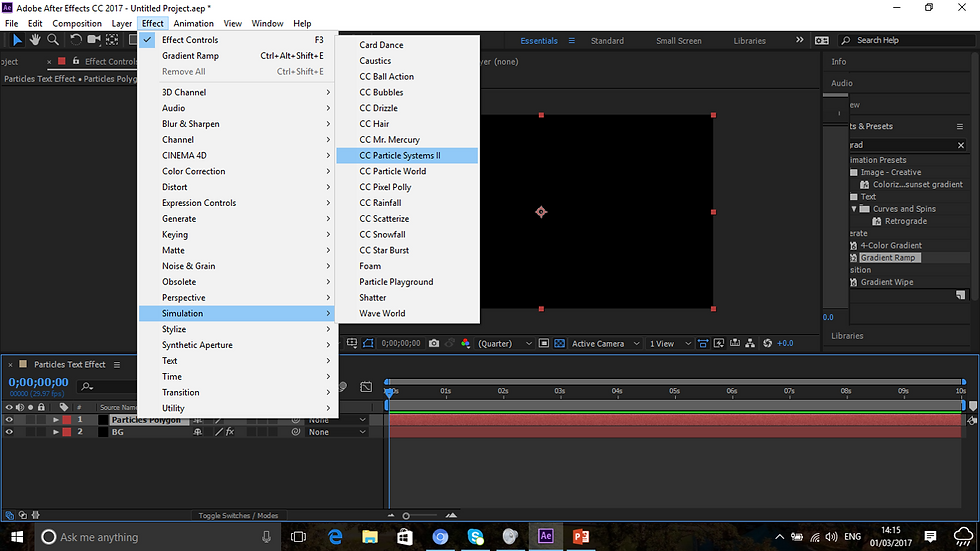The height and width of the screenshot is (551, 980).
Task: Open the Animation menu
Action: pyautogui.click(x=193, y=23)
